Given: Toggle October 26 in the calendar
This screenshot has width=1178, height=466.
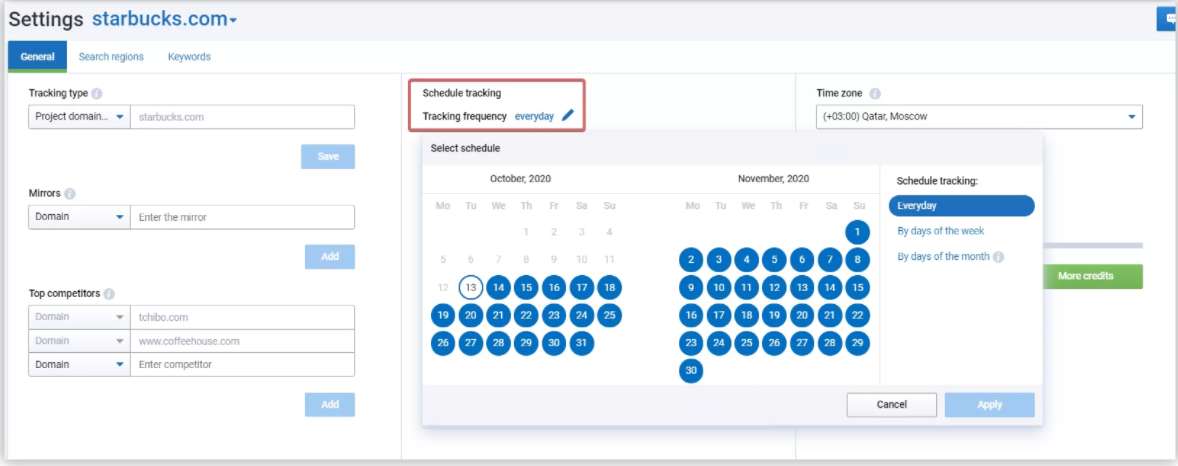Looking at the screenshot, I should tap(443, 343).
